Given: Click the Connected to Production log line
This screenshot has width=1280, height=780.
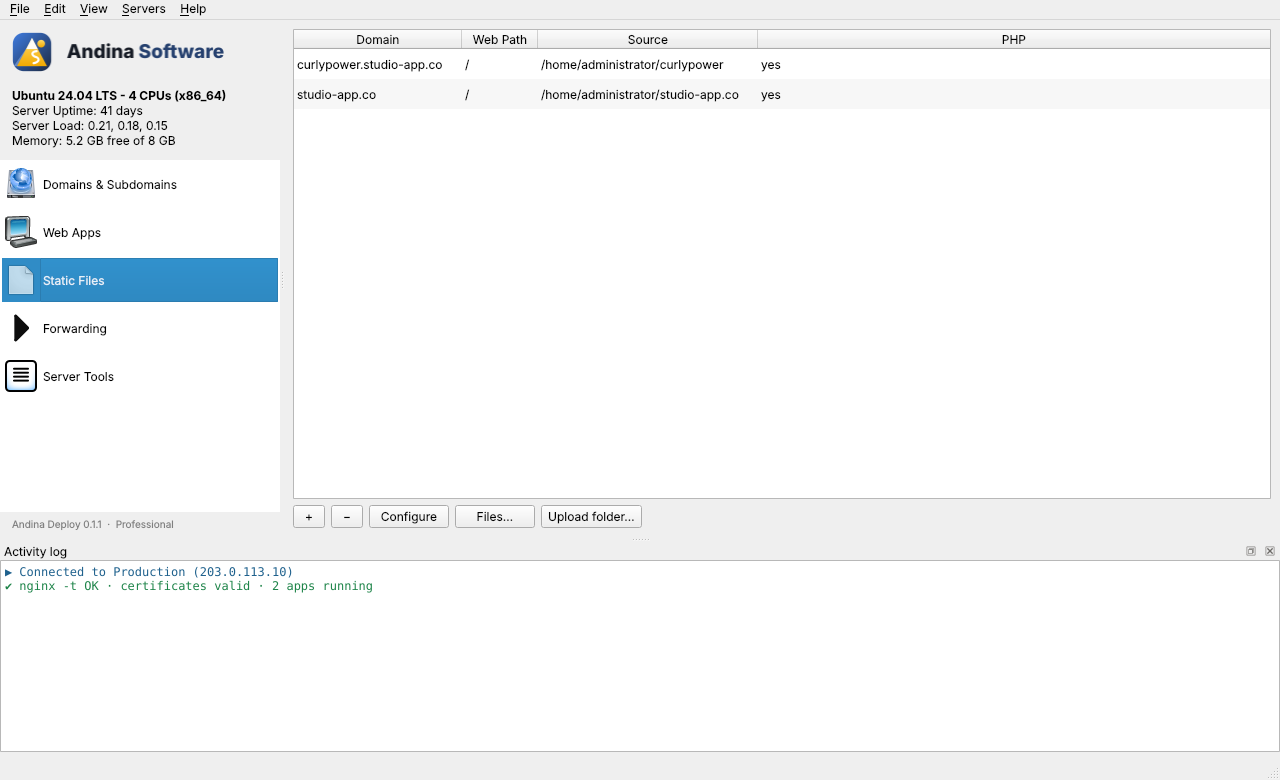Looking at the screenshot, I should coord(149,572).
